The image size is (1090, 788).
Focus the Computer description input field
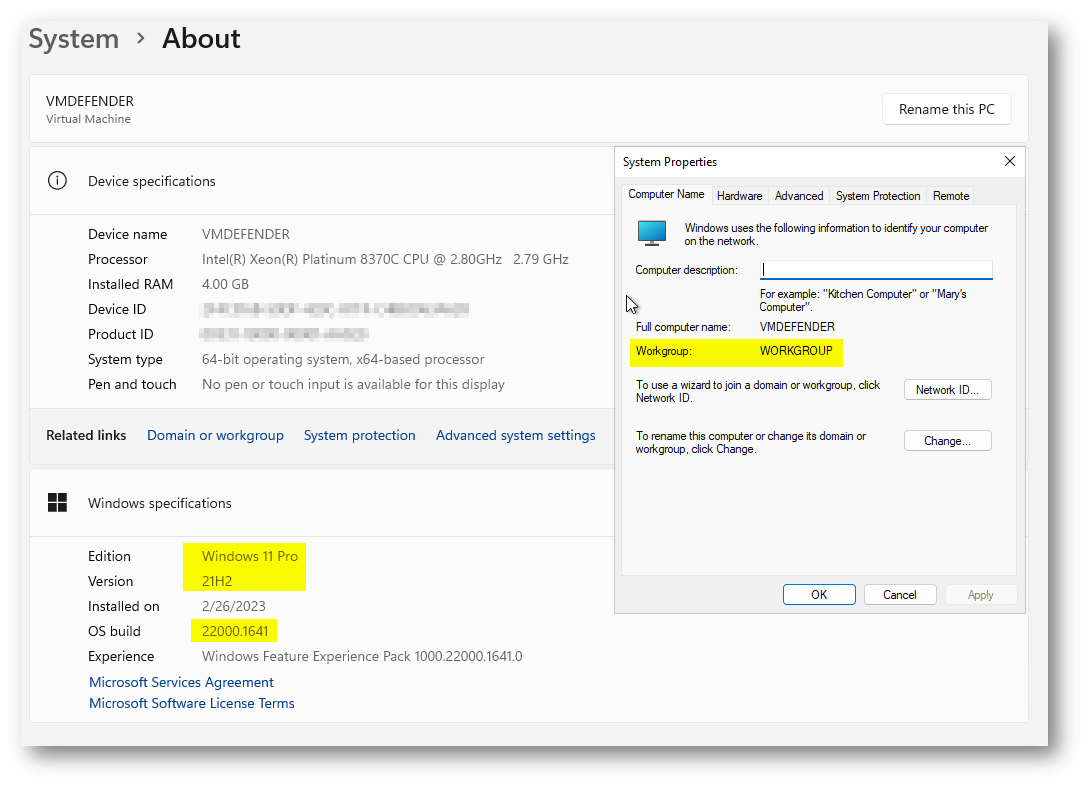point(876,270)
